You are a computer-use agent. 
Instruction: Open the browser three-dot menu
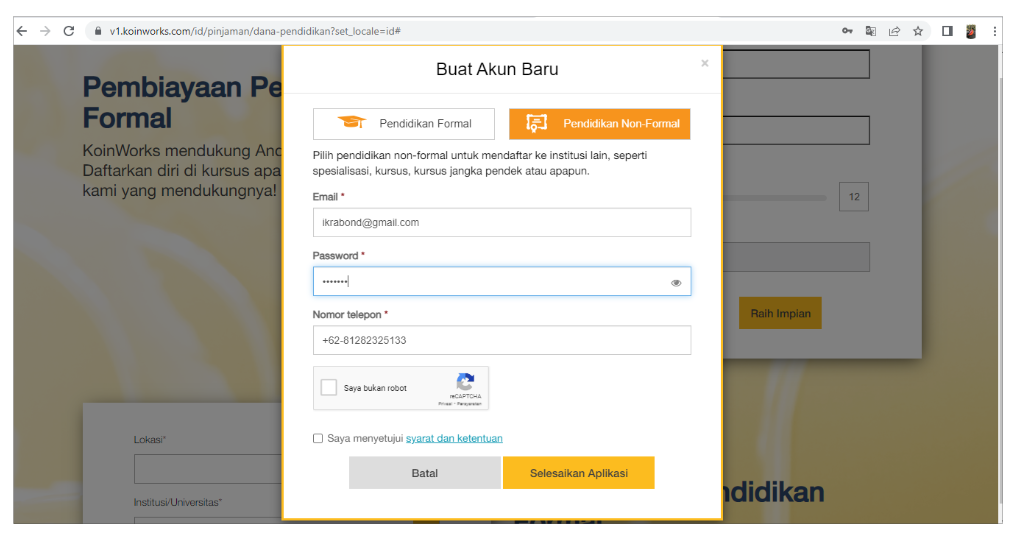[995, 31]
